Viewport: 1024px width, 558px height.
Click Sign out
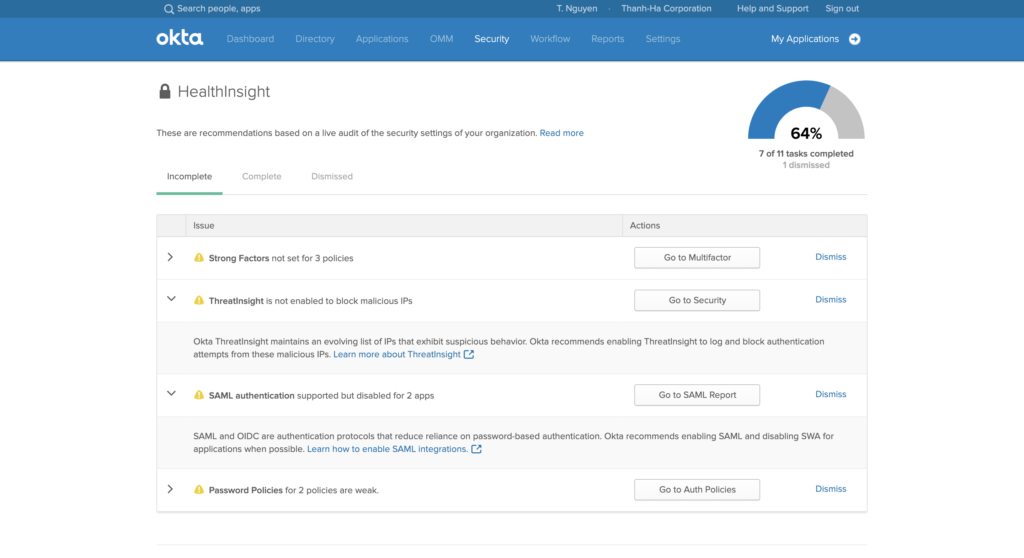pyautogui.click(x=842, y=8)
